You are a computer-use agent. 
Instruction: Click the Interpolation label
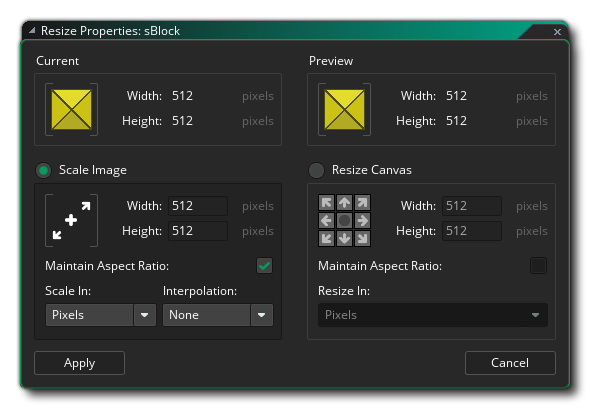coord(200,291)
